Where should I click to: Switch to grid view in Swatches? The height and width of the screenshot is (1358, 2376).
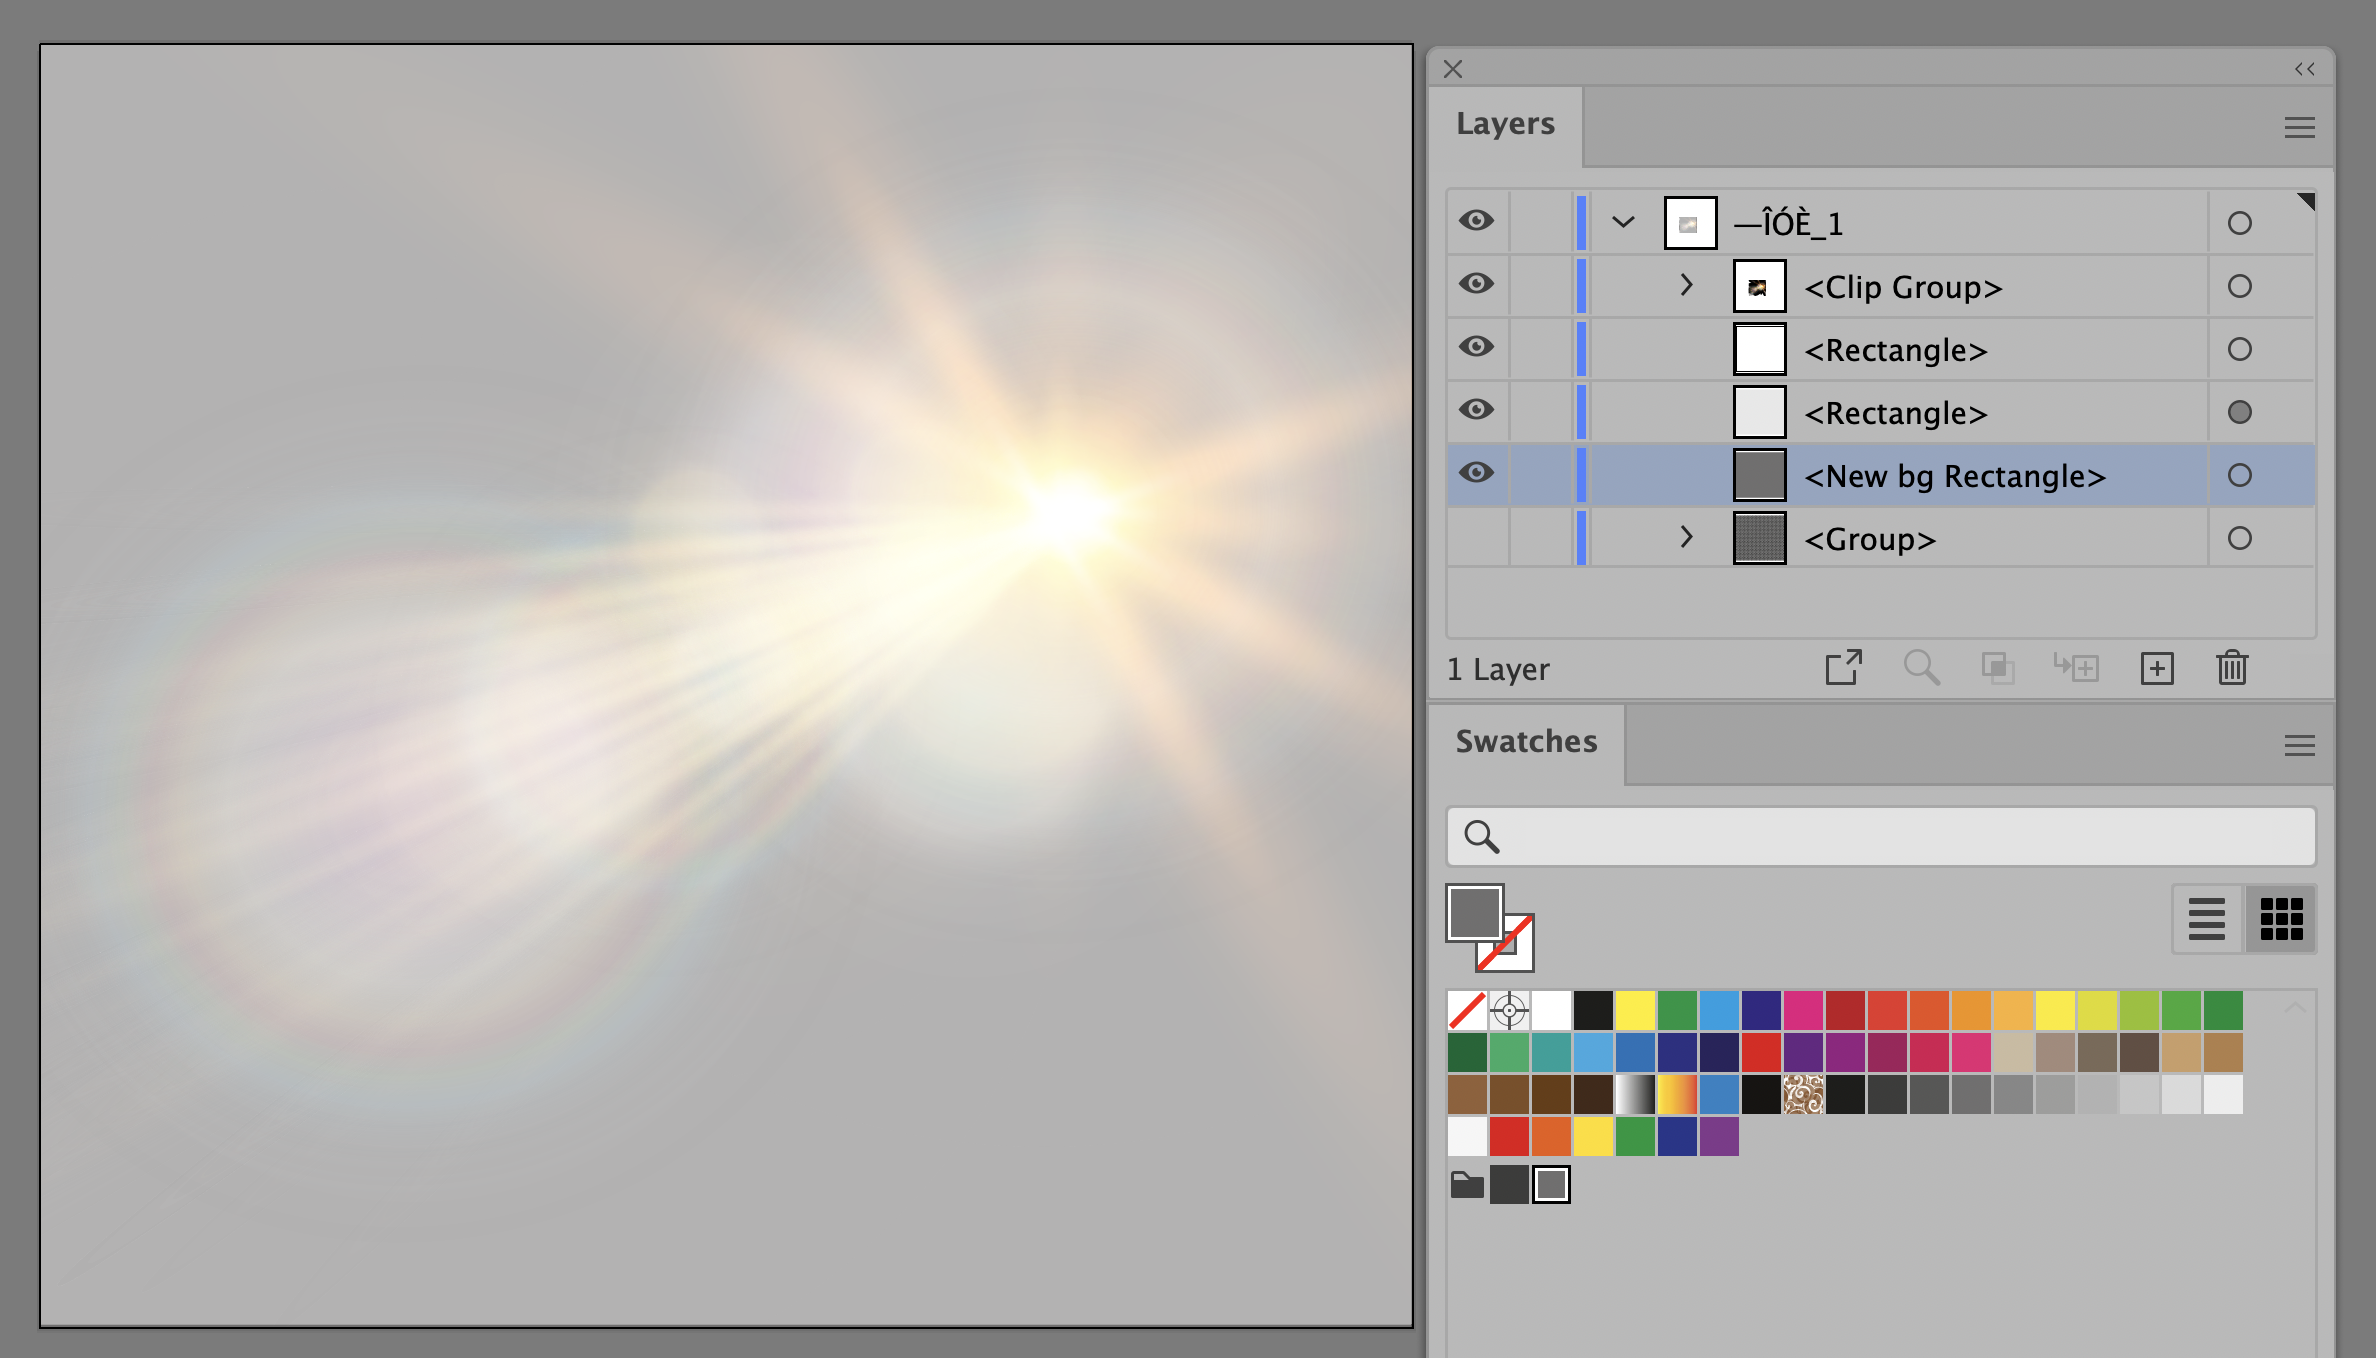click(2281, 919)
